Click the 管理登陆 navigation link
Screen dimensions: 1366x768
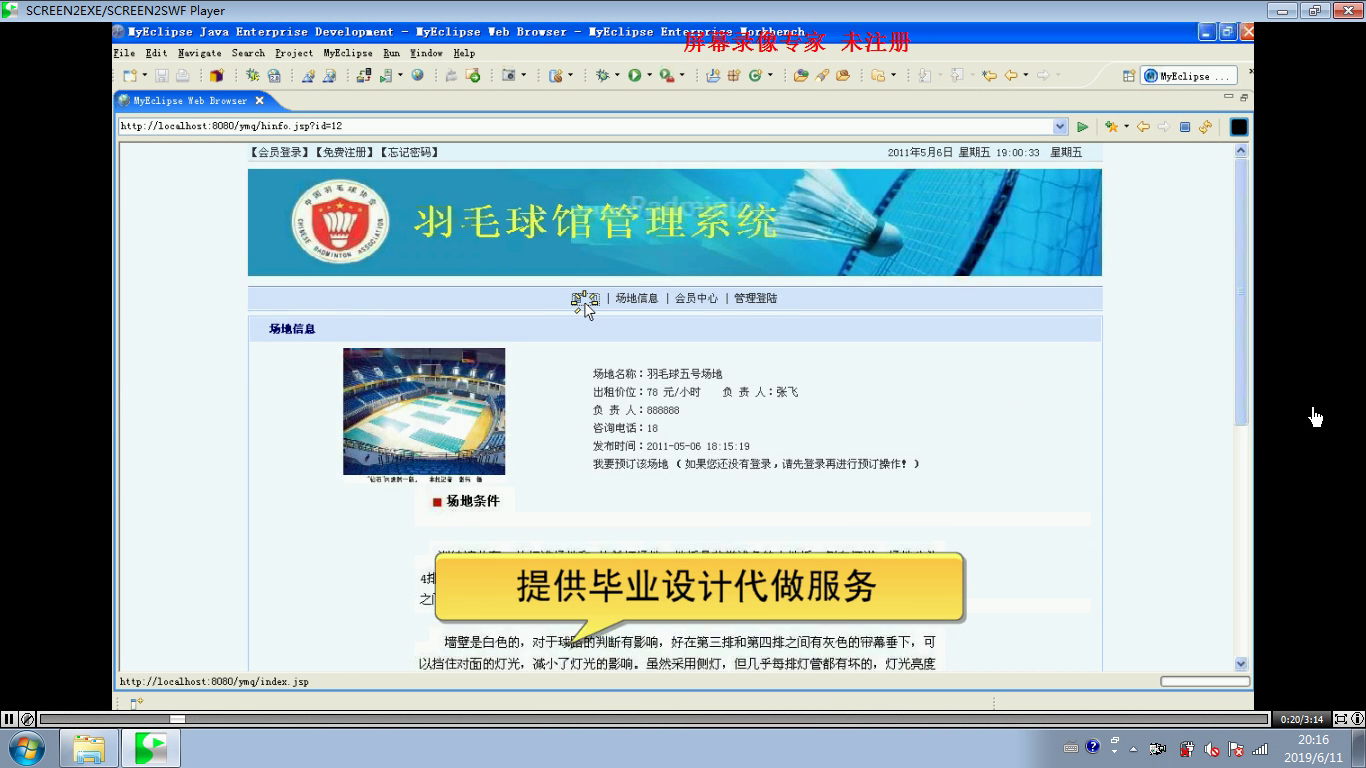point(755,298)
